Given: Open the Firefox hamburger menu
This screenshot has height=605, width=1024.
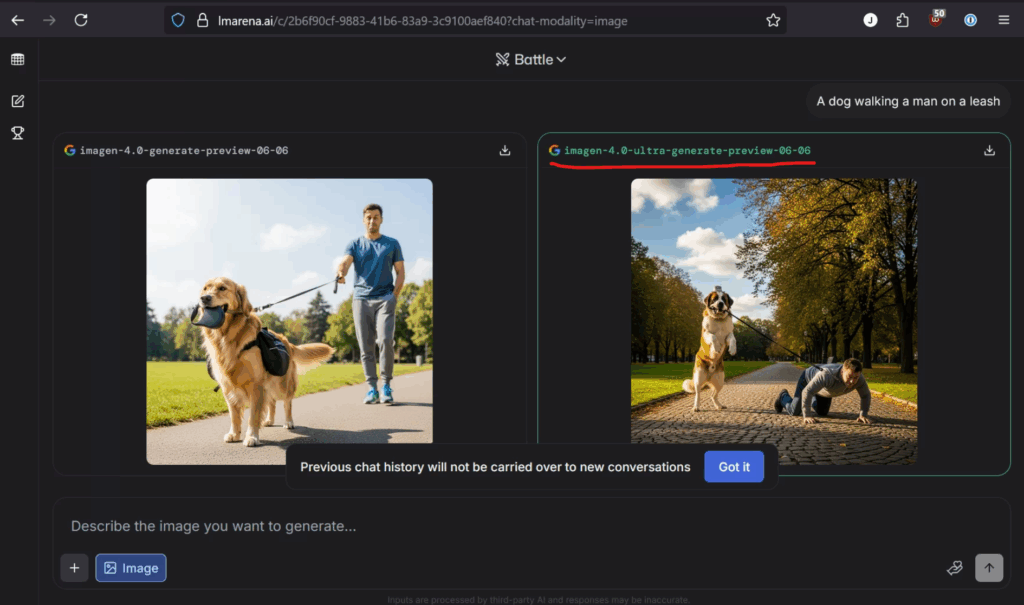Looking at the screenshot, I should tap(1003, 19).
